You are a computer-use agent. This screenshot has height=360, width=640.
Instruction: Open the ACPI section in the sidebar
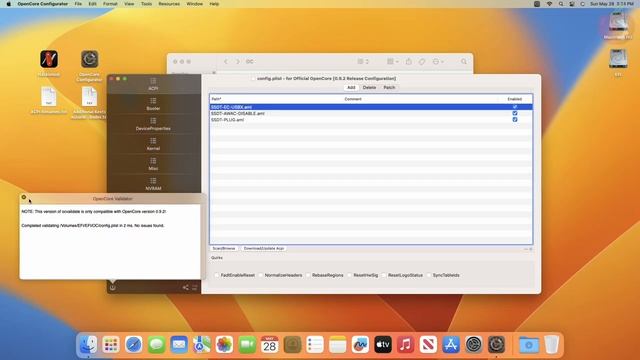(153, 84)
